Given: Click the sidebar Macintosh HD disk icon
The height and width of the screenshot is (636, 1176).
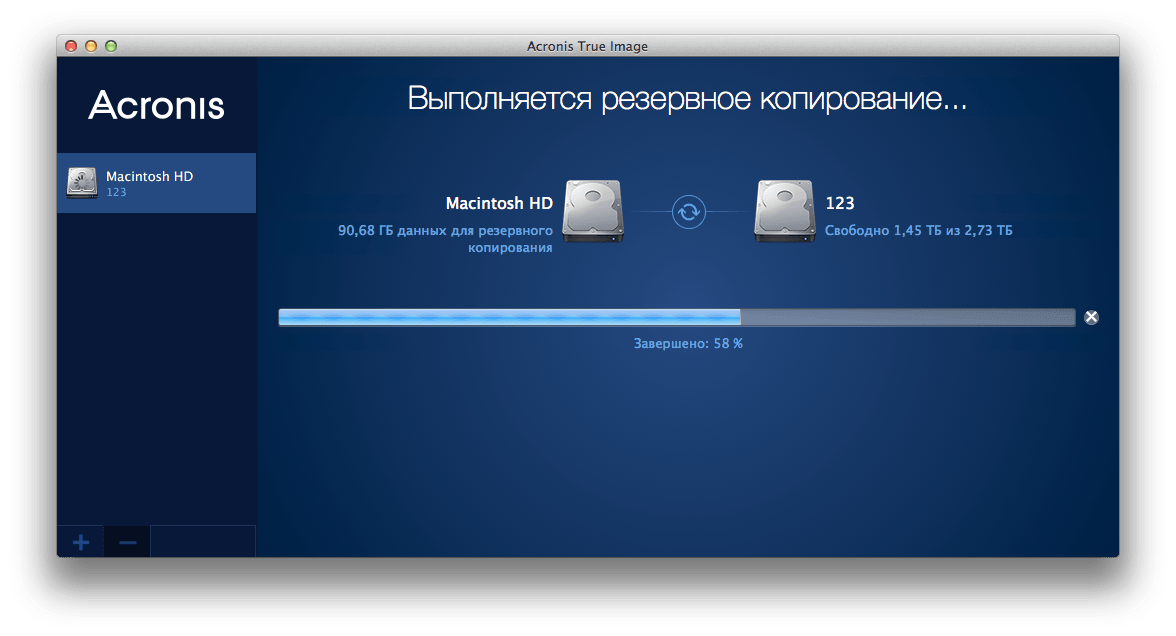Looking at the screenshot, I should 82,183.
